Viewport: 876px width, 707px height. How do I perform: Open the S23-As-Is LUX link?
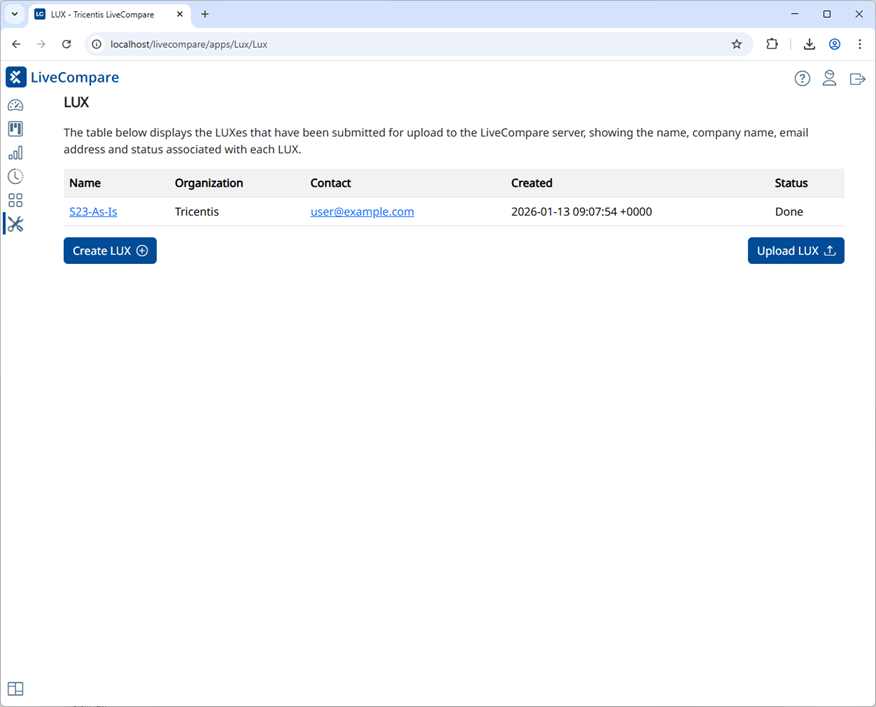click(93, 212)
